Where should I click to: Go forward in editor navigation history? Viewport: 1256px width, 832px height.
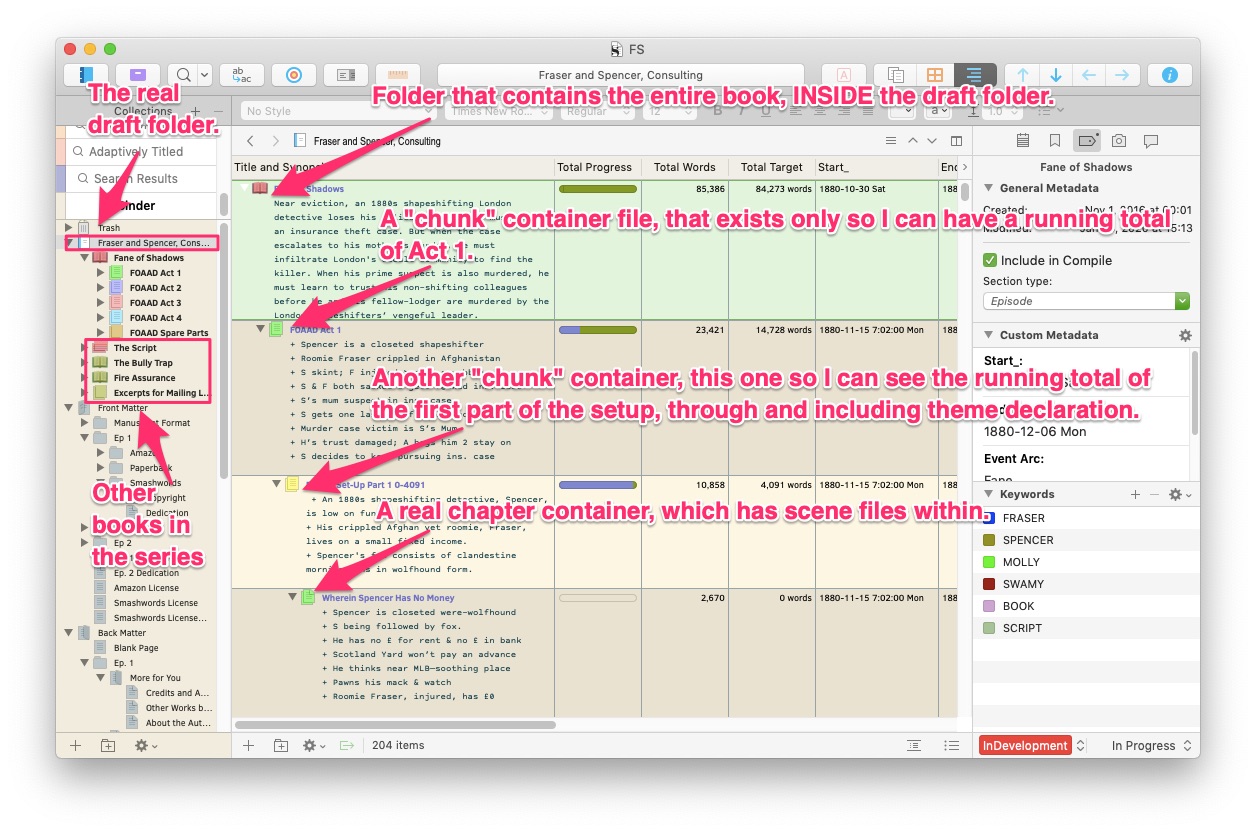[x=275, y=141]
